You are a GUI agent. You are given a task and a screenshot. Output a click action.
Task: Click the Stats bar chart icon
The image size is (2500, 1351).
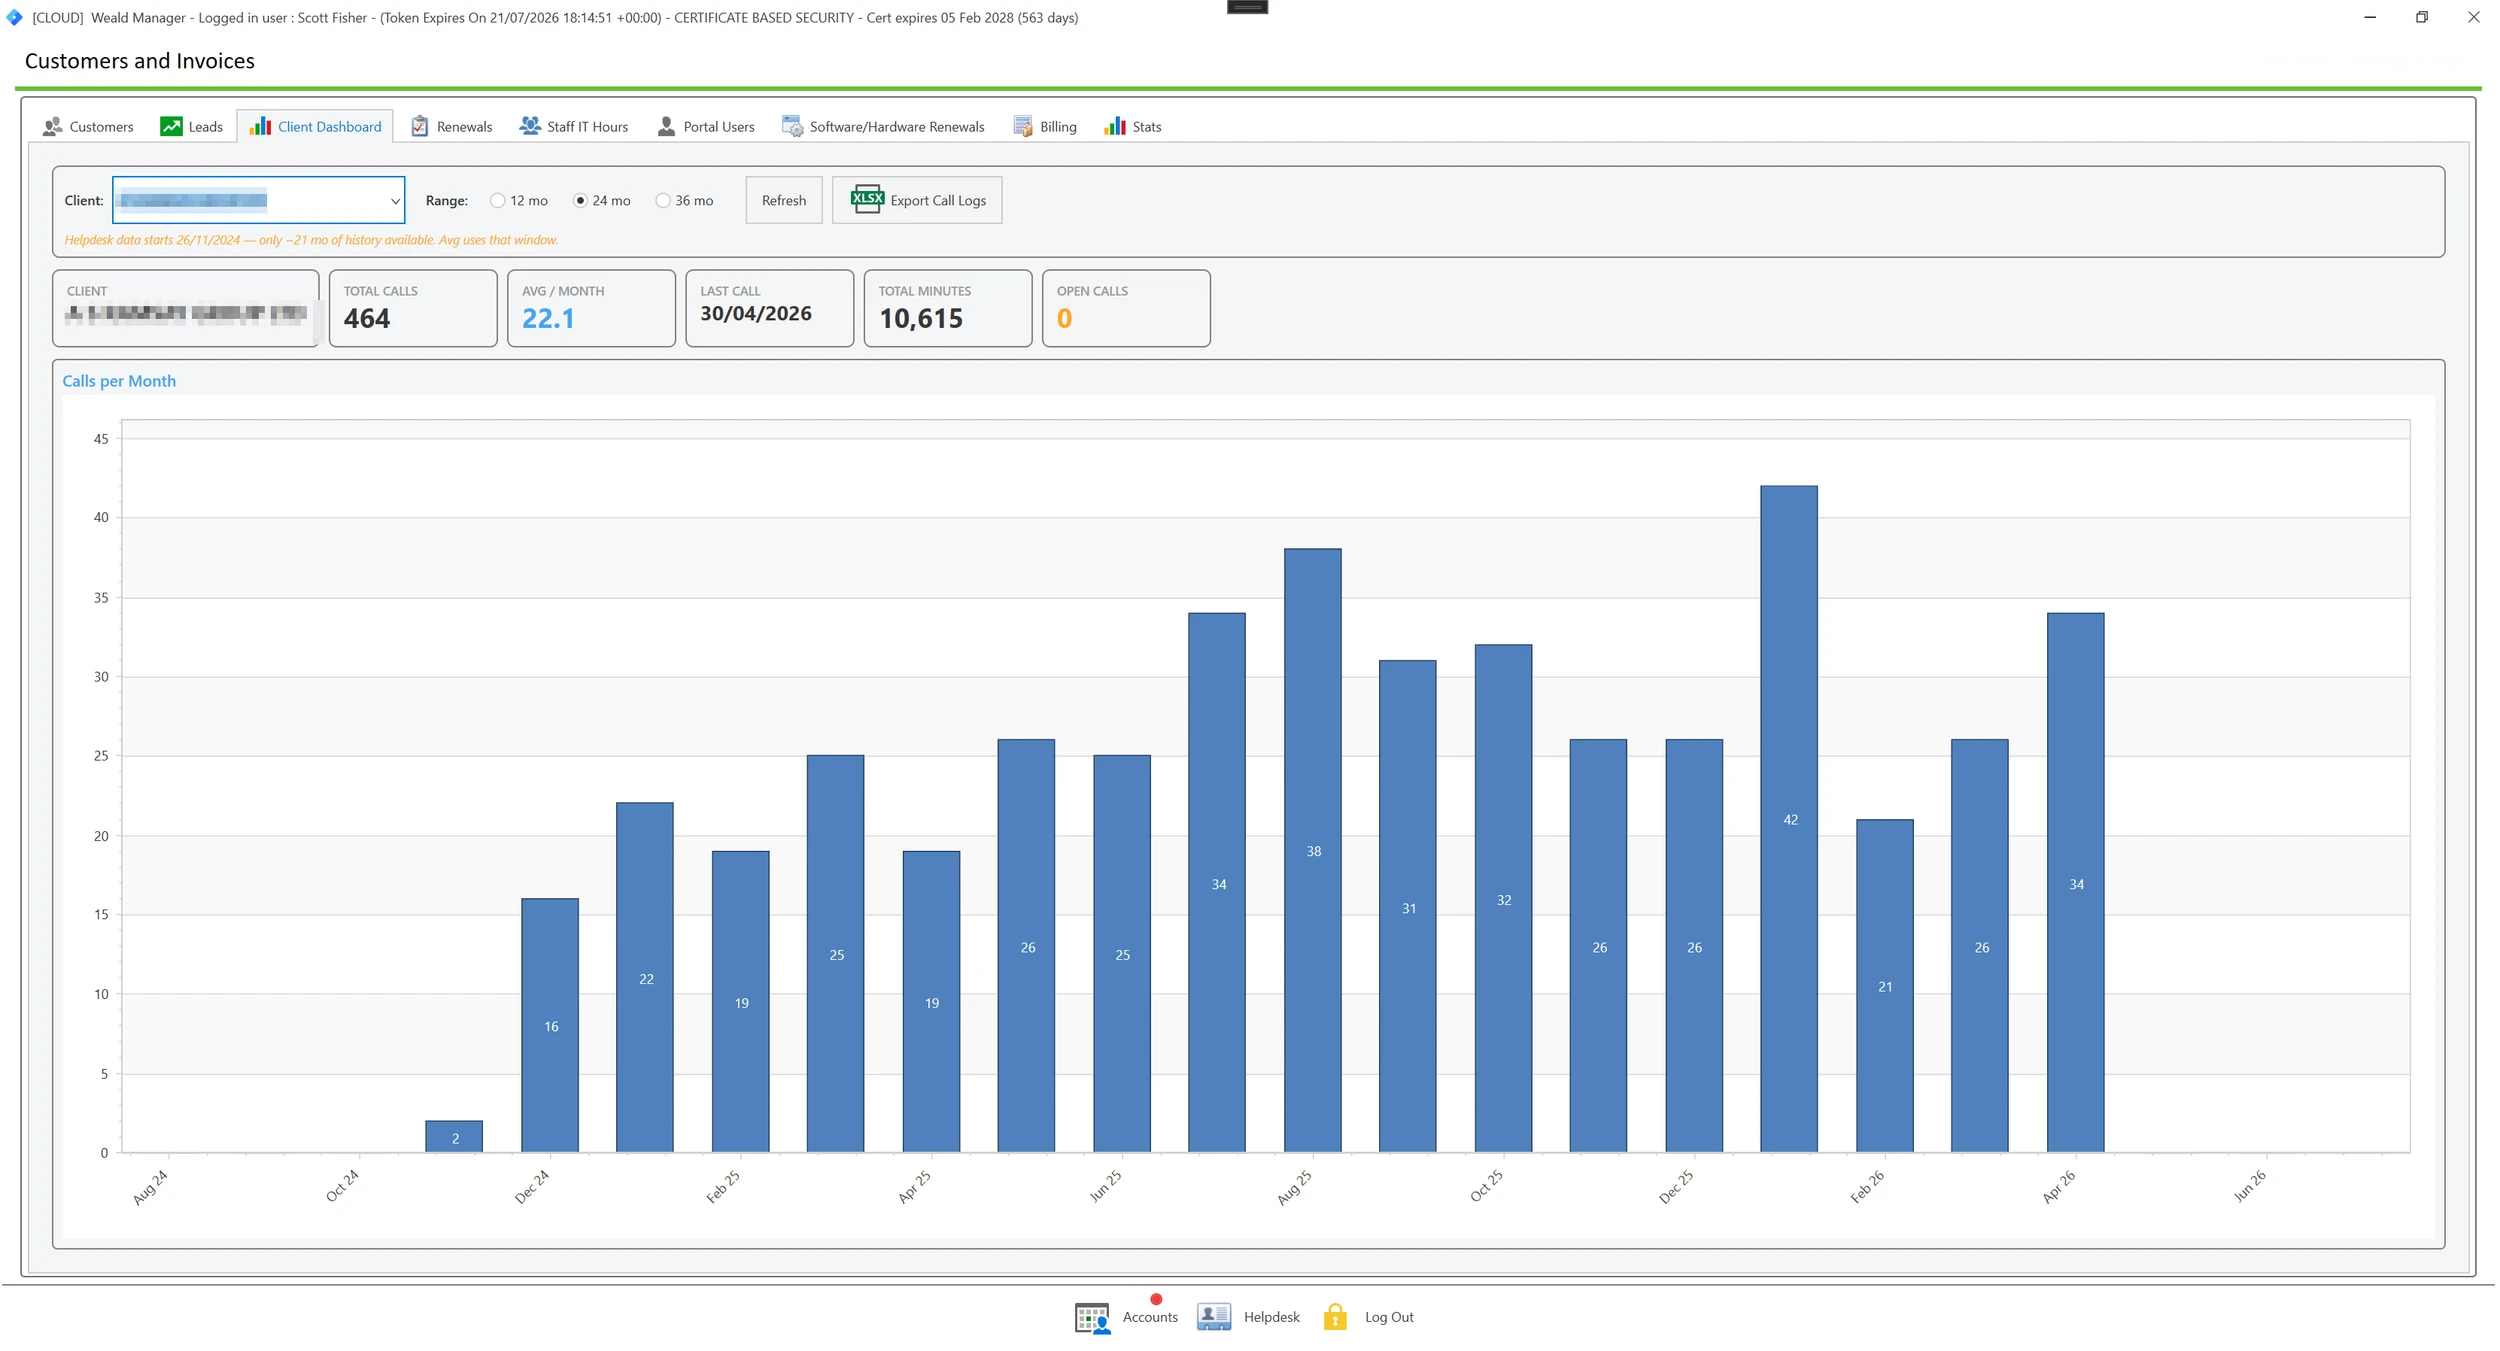[1115, 127]
